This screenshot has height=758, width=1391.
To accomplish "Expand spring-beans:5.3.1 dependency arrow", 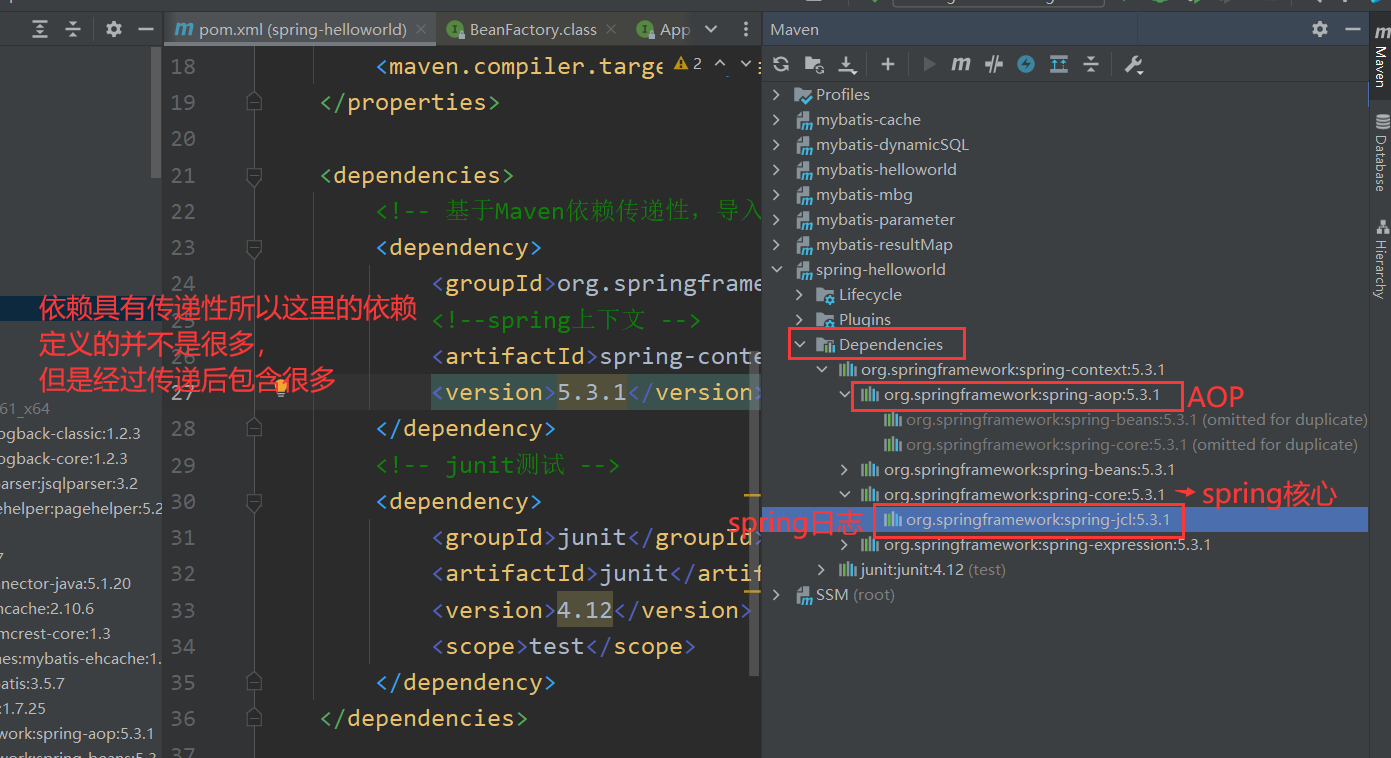I will coord(845,469).
